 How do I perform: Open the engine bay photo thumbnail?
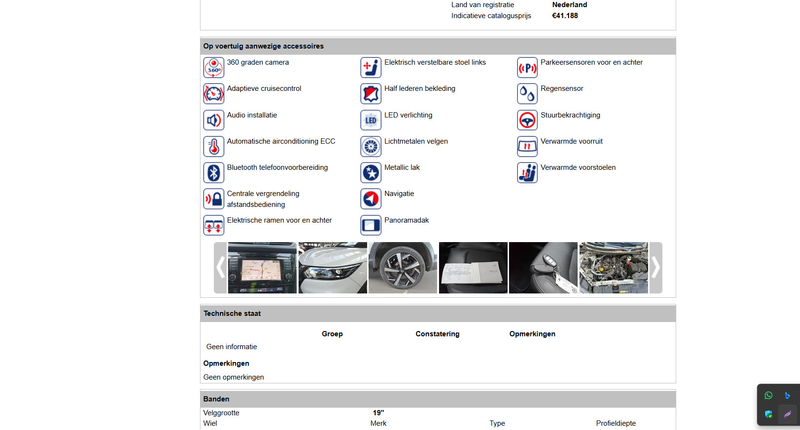(614, 268)
